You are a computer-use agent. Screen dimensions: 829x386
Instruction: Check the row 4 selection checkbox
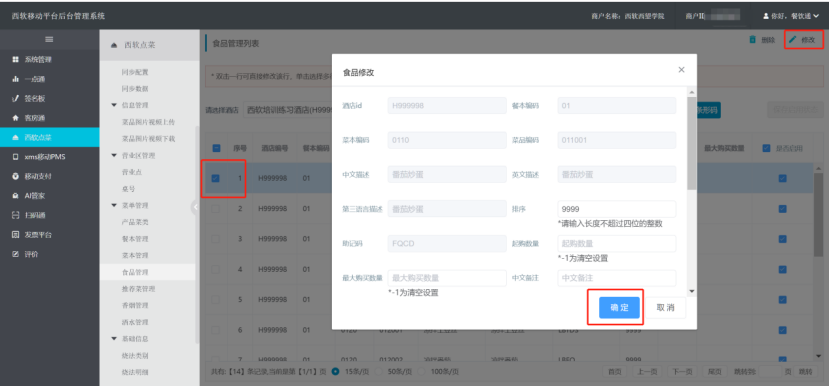pyautogui.click(x=215, y=269)
